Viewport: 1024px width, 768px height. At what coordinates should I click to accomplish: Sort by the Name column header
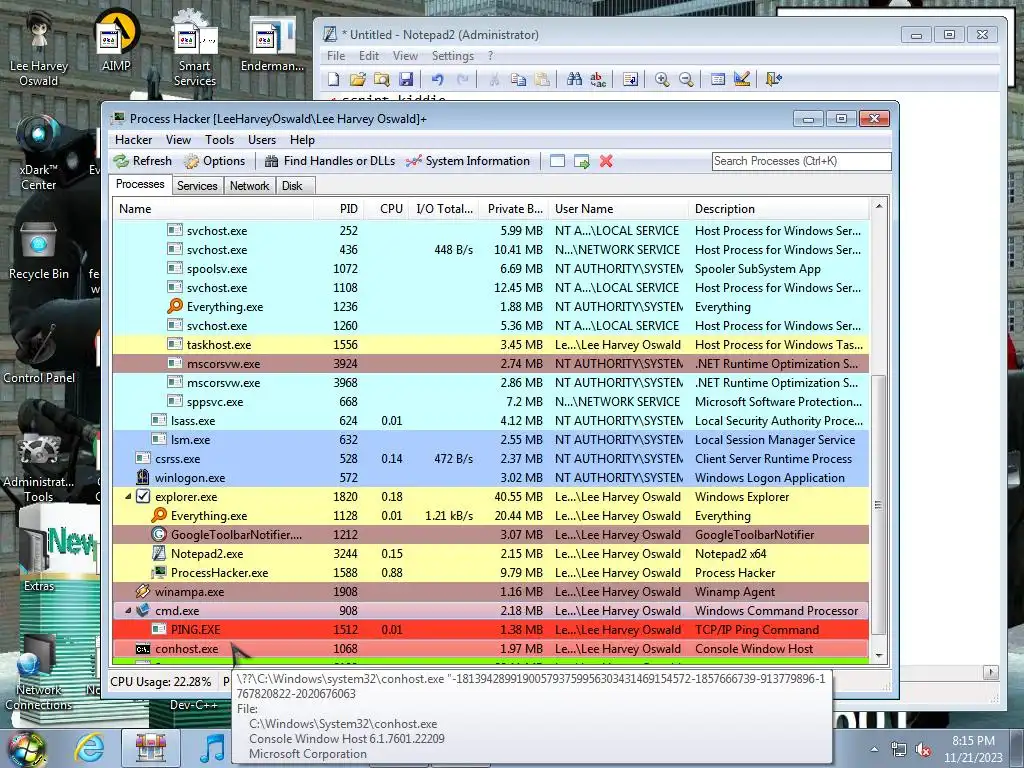tap(214, 209)
